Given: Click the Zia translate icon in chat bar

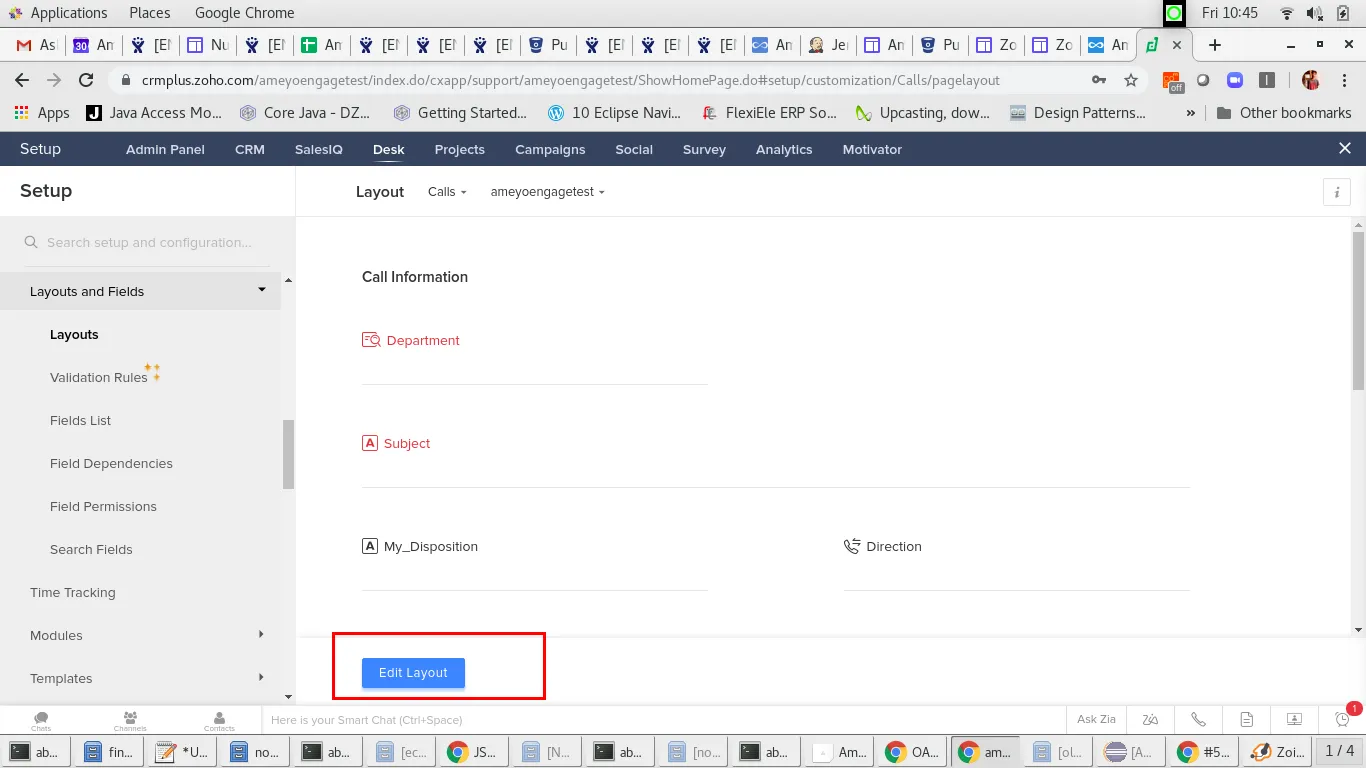Looking at the screenshot, I should click(1151, 719).
